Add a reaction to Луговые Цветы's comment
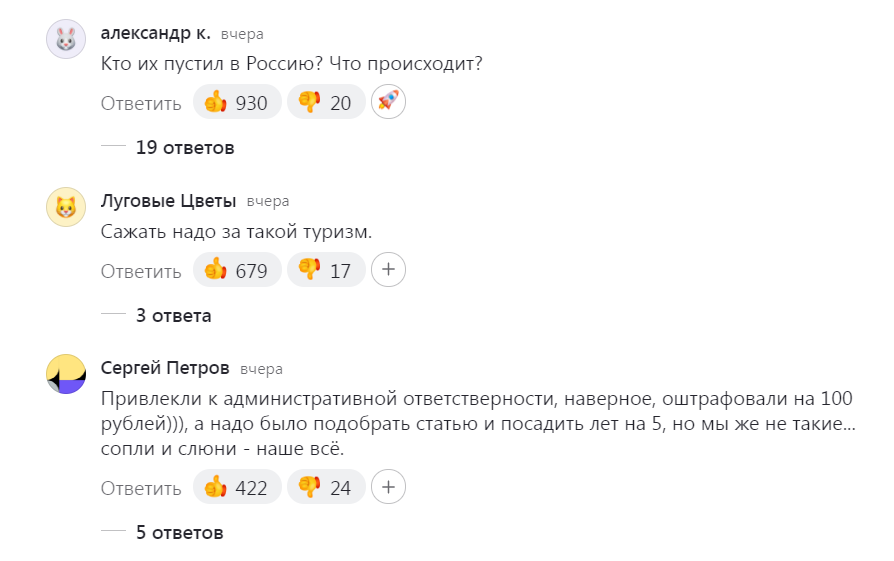The image size is (894, 561). click(388, 269)
